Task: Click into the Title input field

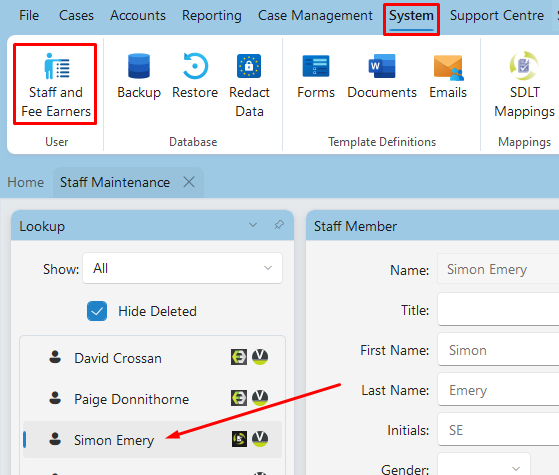Action: [498, 310]
